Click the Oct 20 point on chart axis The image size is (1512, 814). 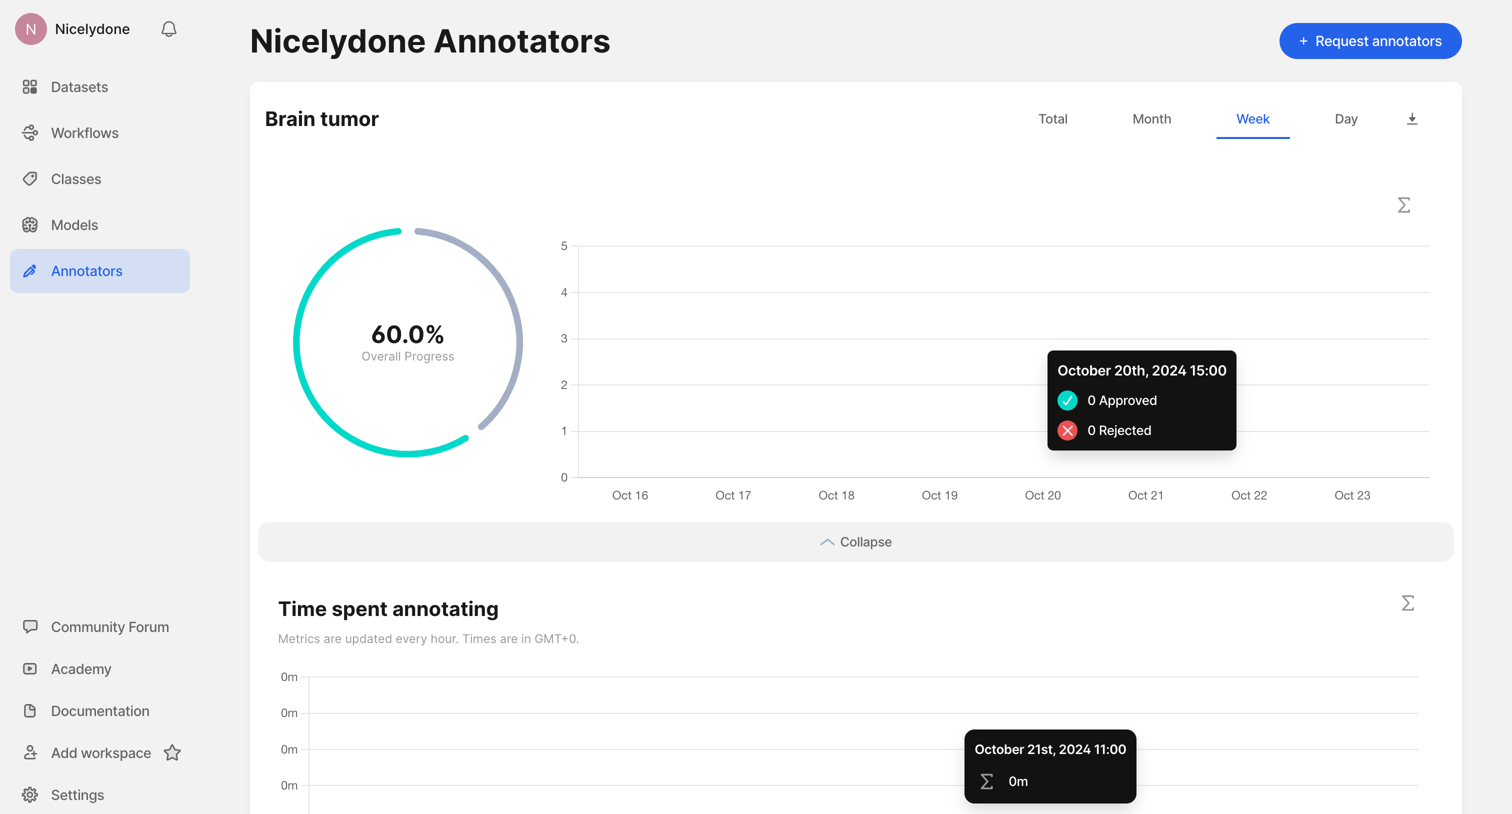[1043, 495]
